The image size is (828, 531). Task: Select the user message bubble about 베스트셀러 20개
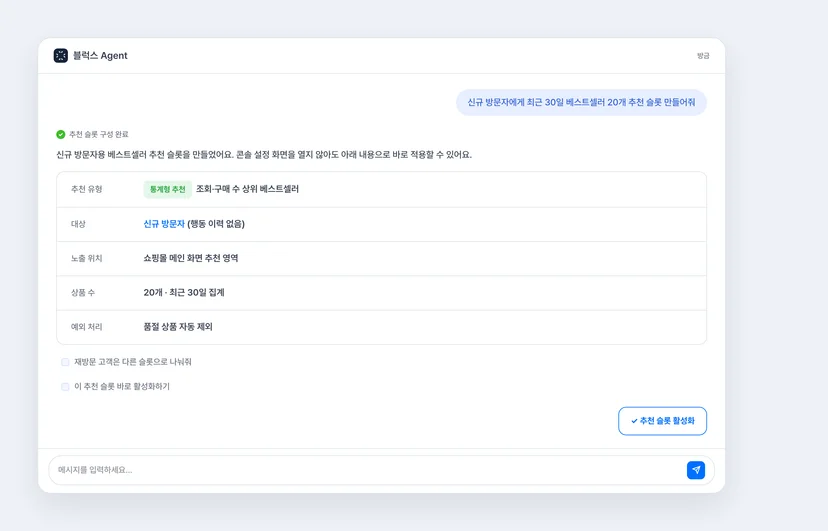click(x=581, y=102)
